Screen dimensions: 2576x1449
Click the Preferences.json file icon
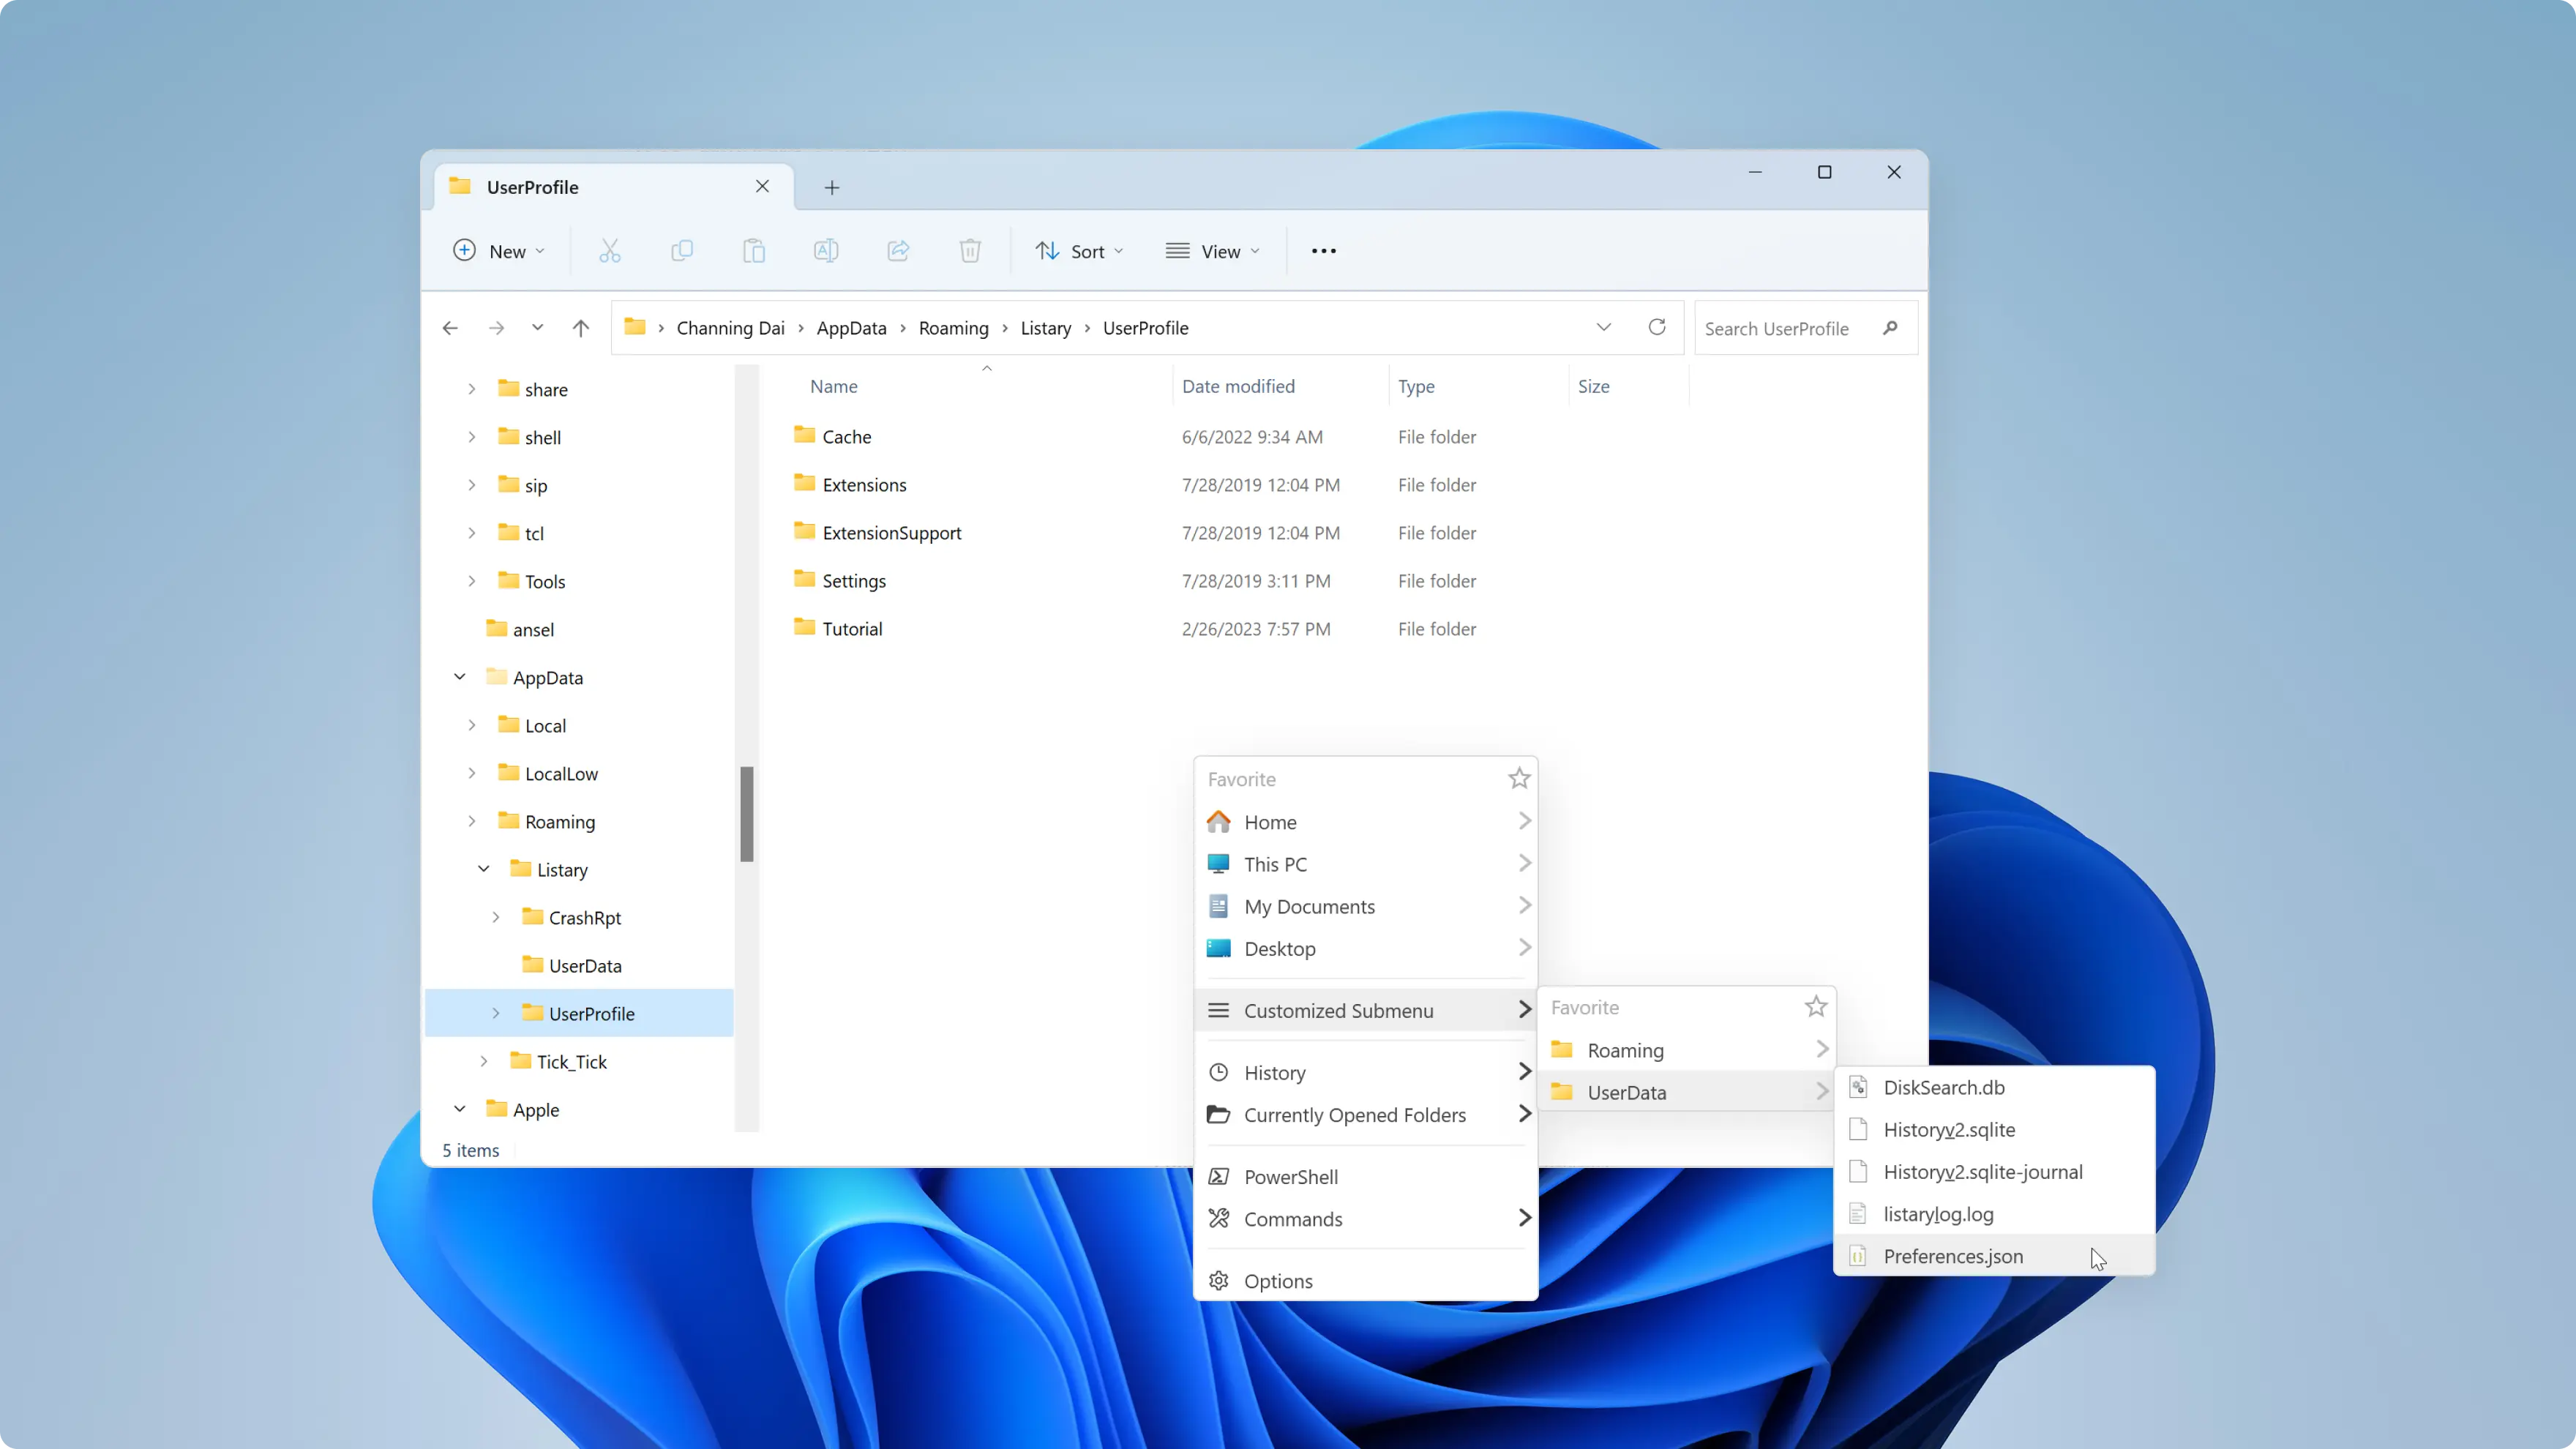[x=1858, y=1256]
